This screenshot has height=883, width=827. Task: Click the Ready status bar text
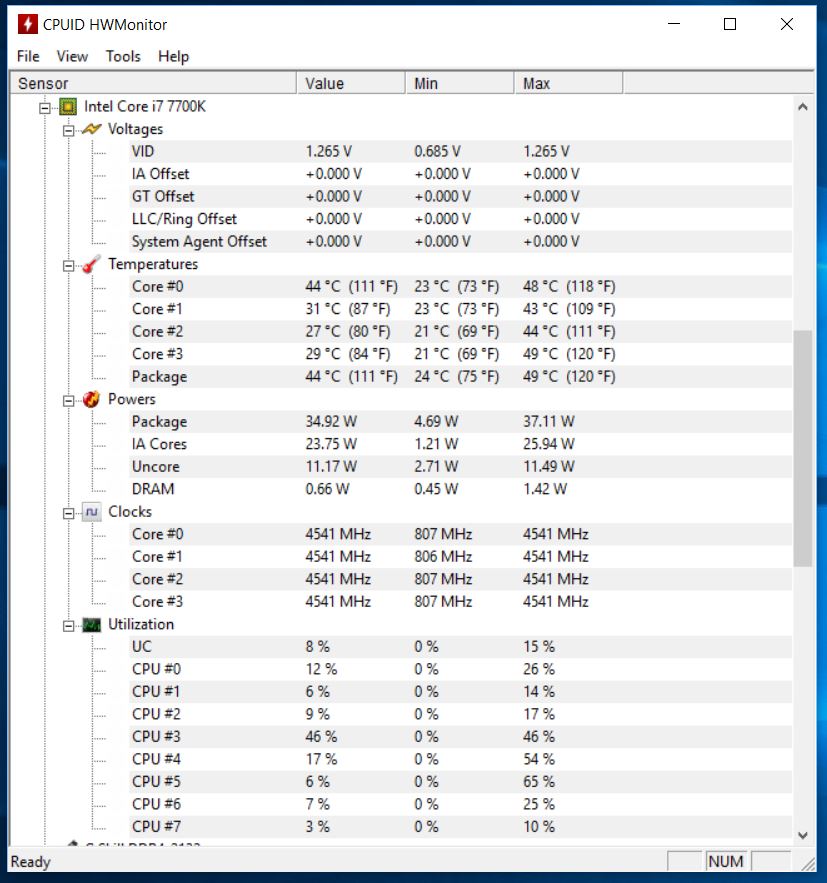coord(31,862)
